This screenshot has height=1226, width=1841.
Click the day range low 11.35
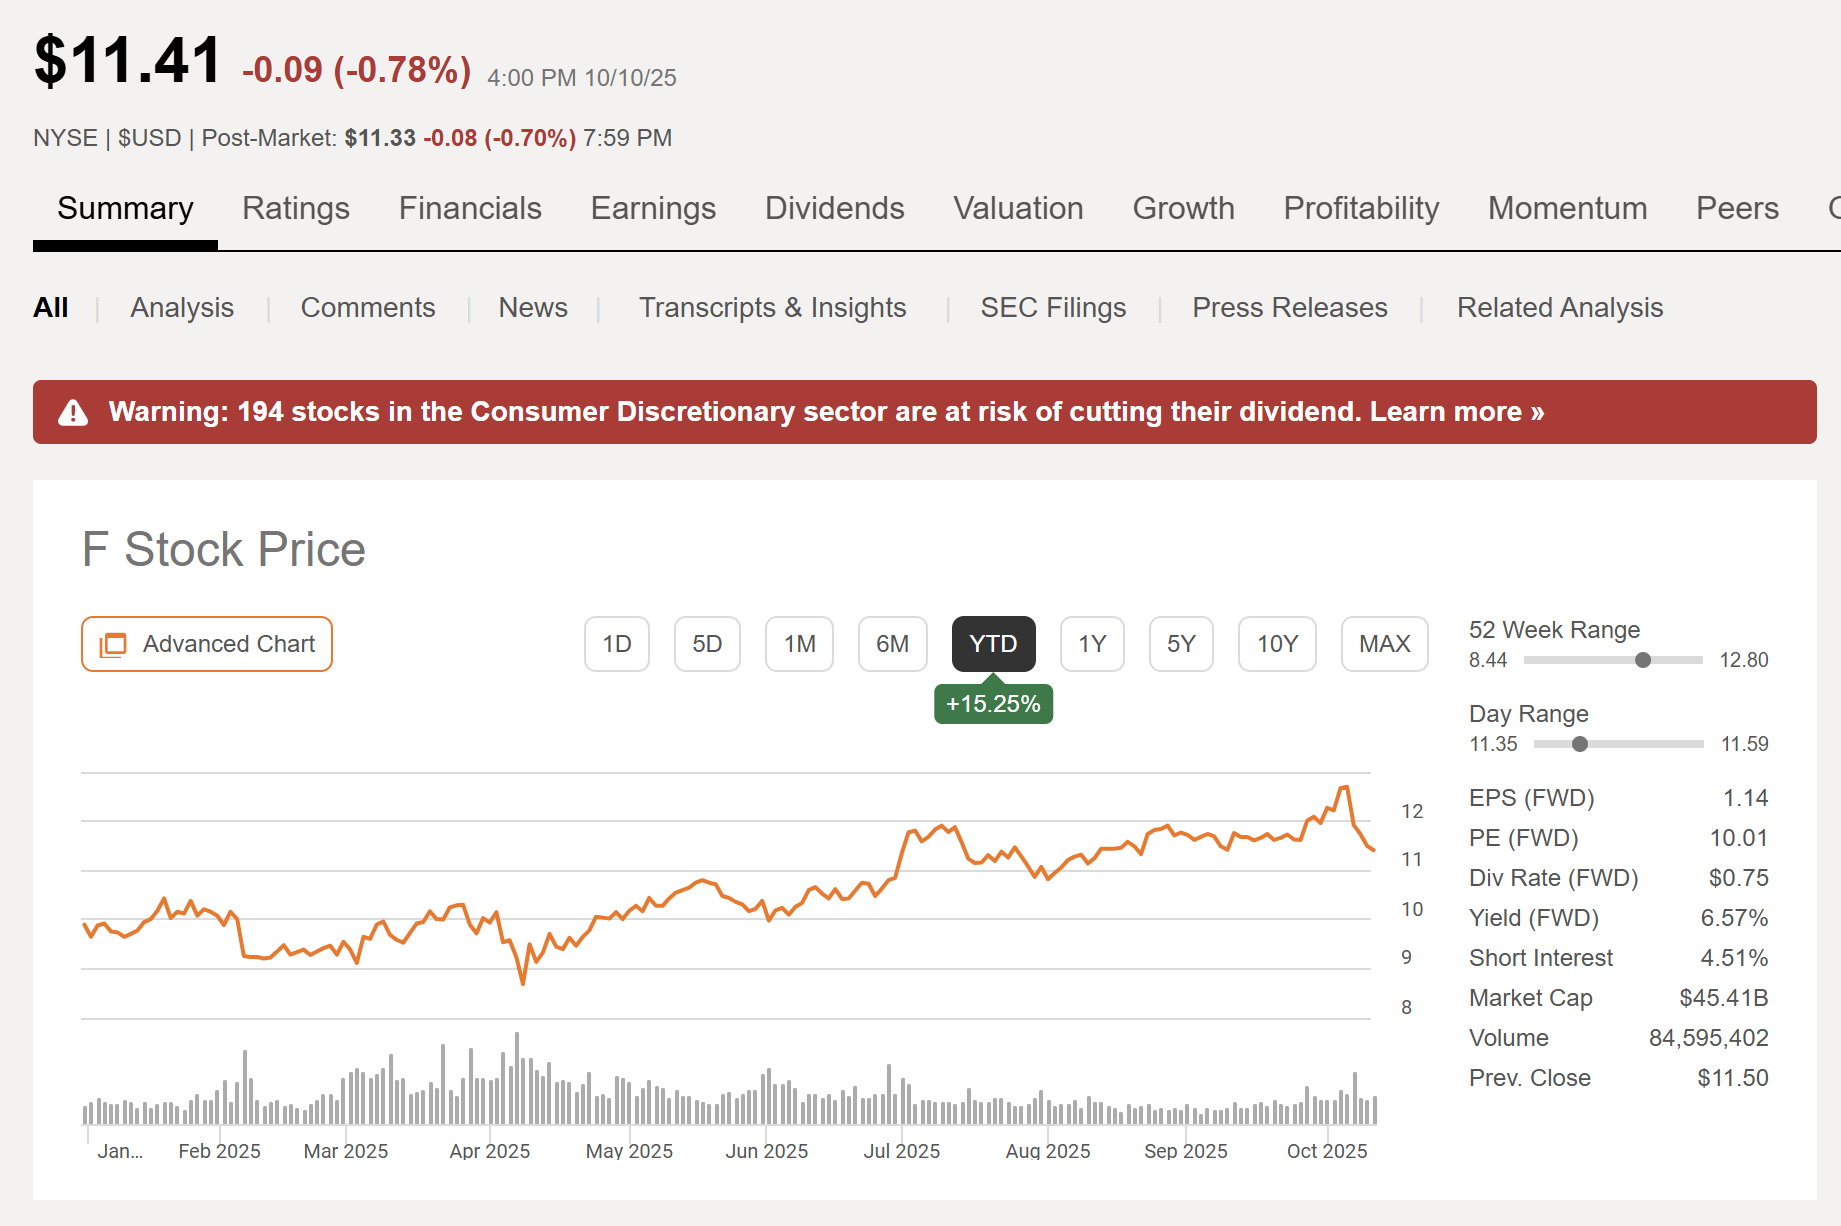point(1493,744)
